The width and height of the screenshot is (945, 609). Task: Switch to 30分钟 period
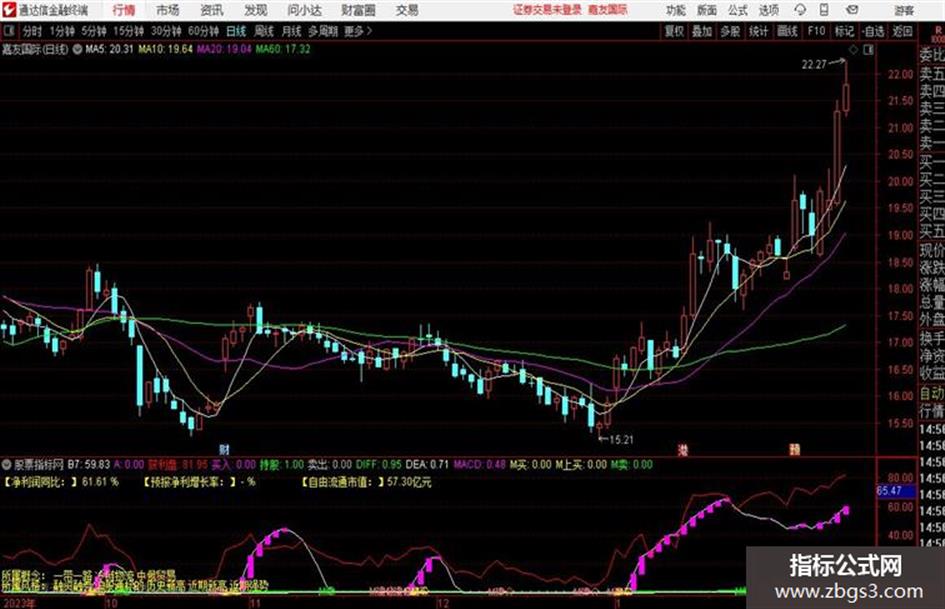tap(166, 31)
